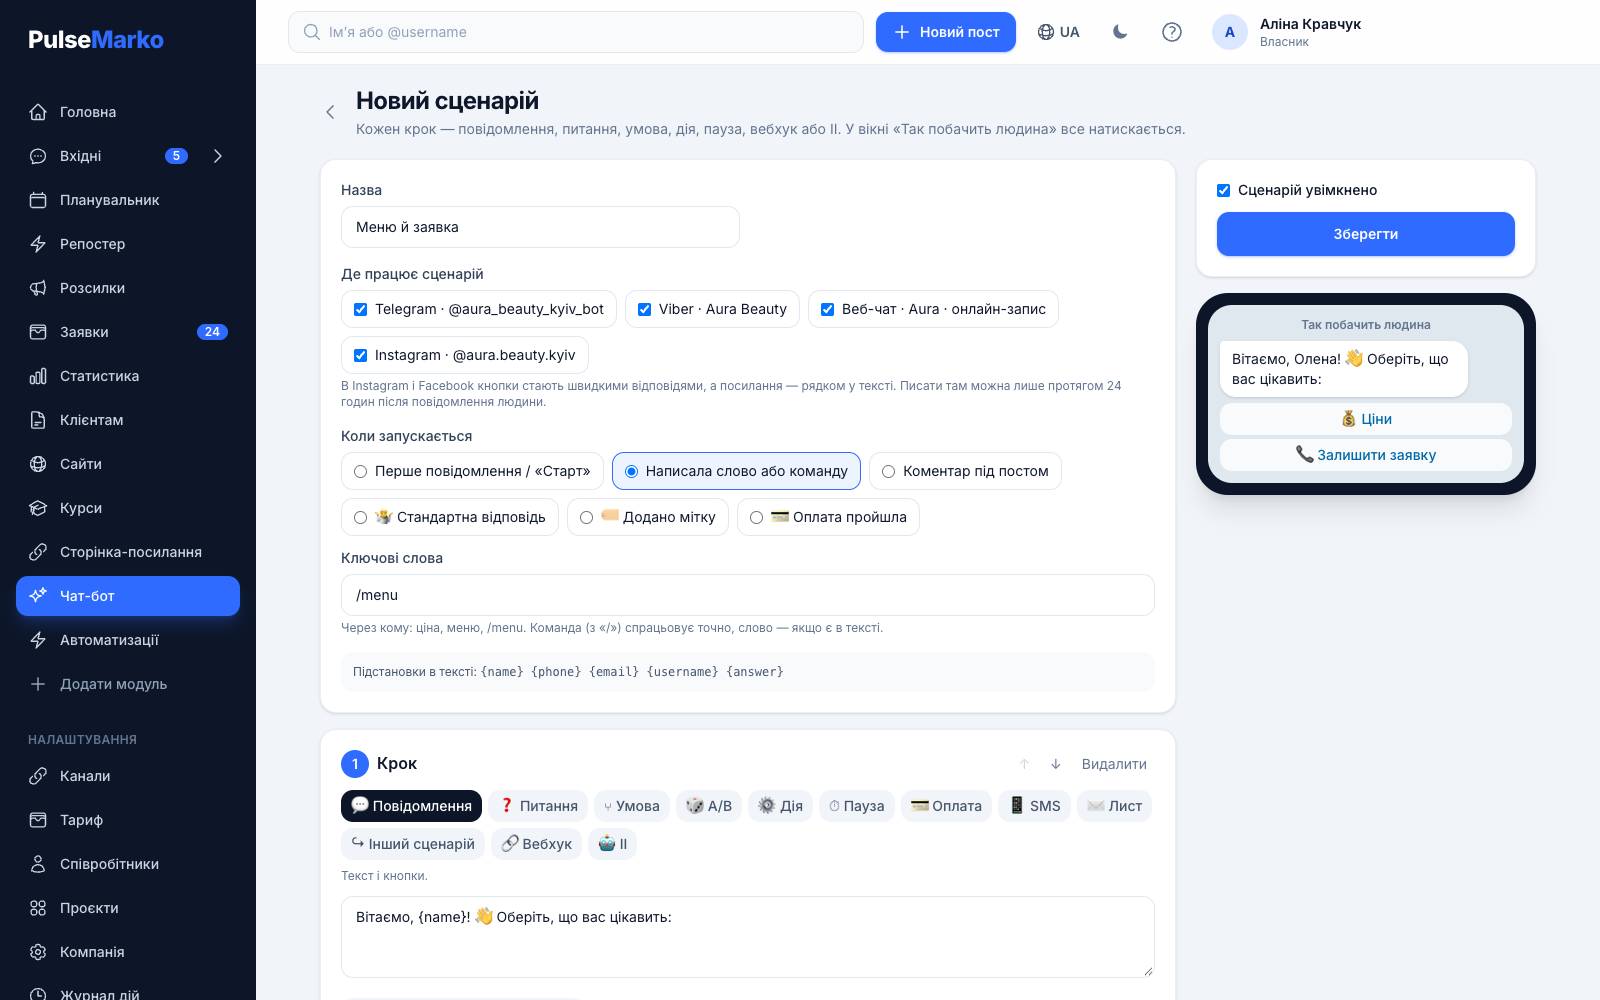Open help question mark icon
The height and width of the screenshot is (1000, 1600).
tap(1172, 32)
